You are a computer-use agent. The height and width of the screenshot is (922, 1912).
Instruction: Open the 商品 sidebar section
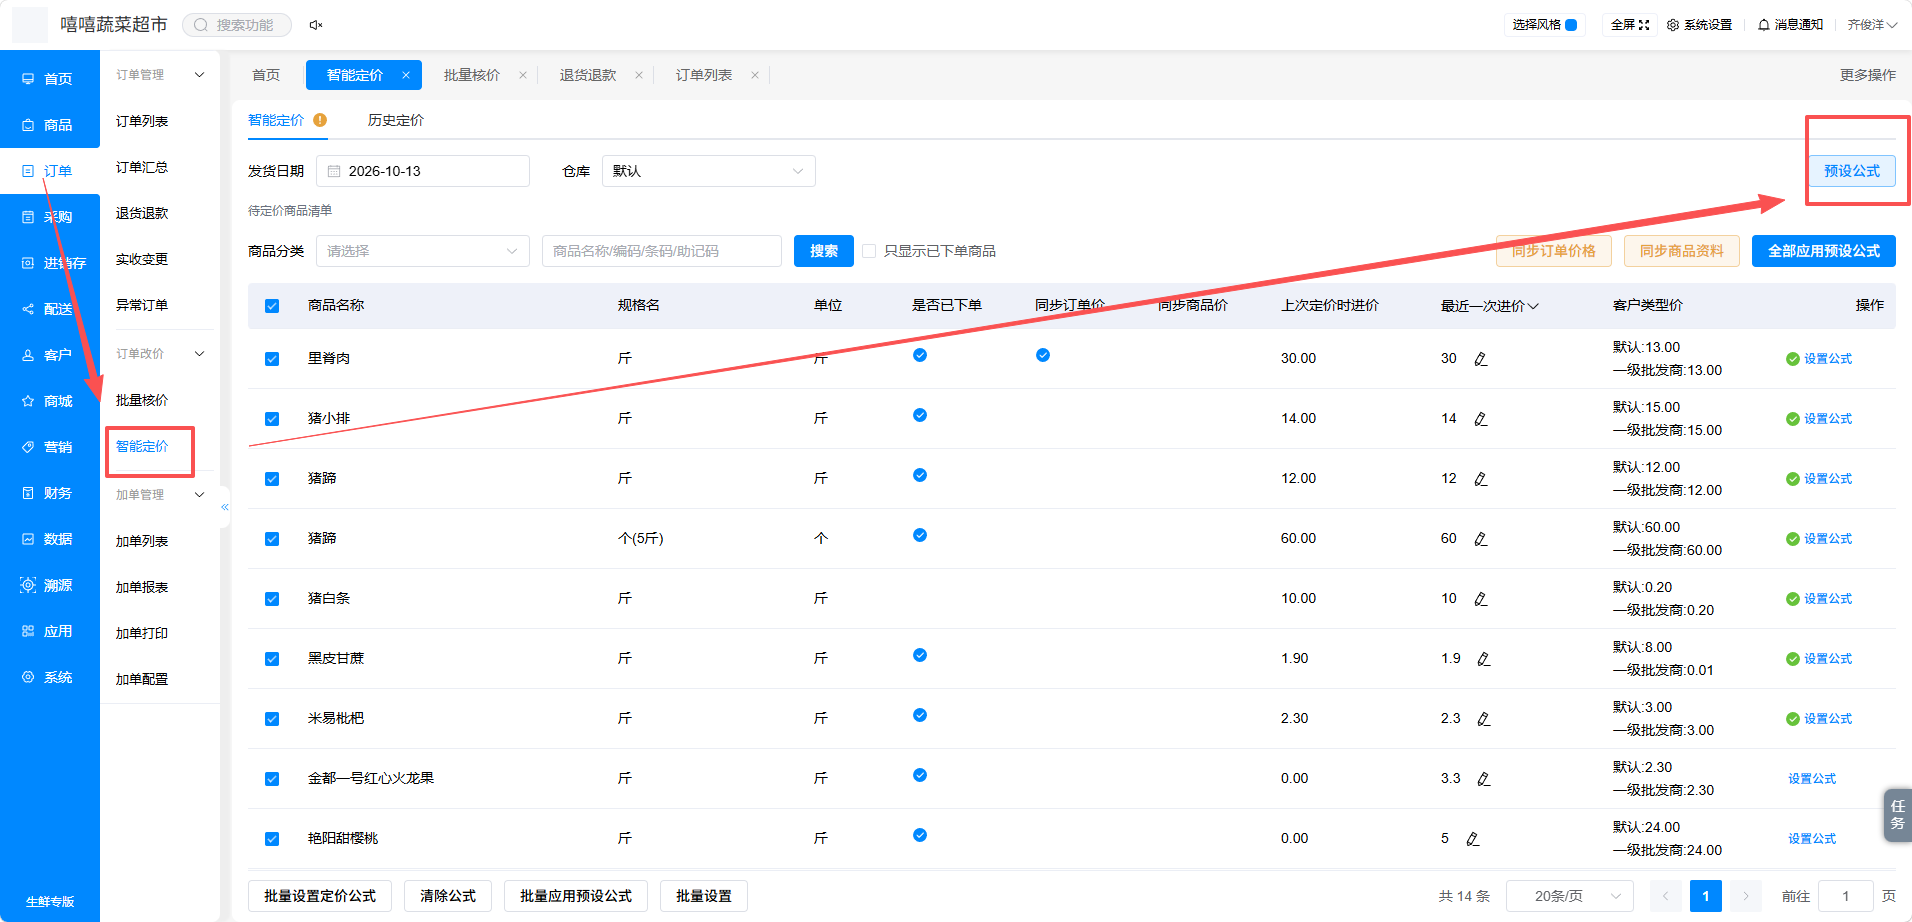50,125
